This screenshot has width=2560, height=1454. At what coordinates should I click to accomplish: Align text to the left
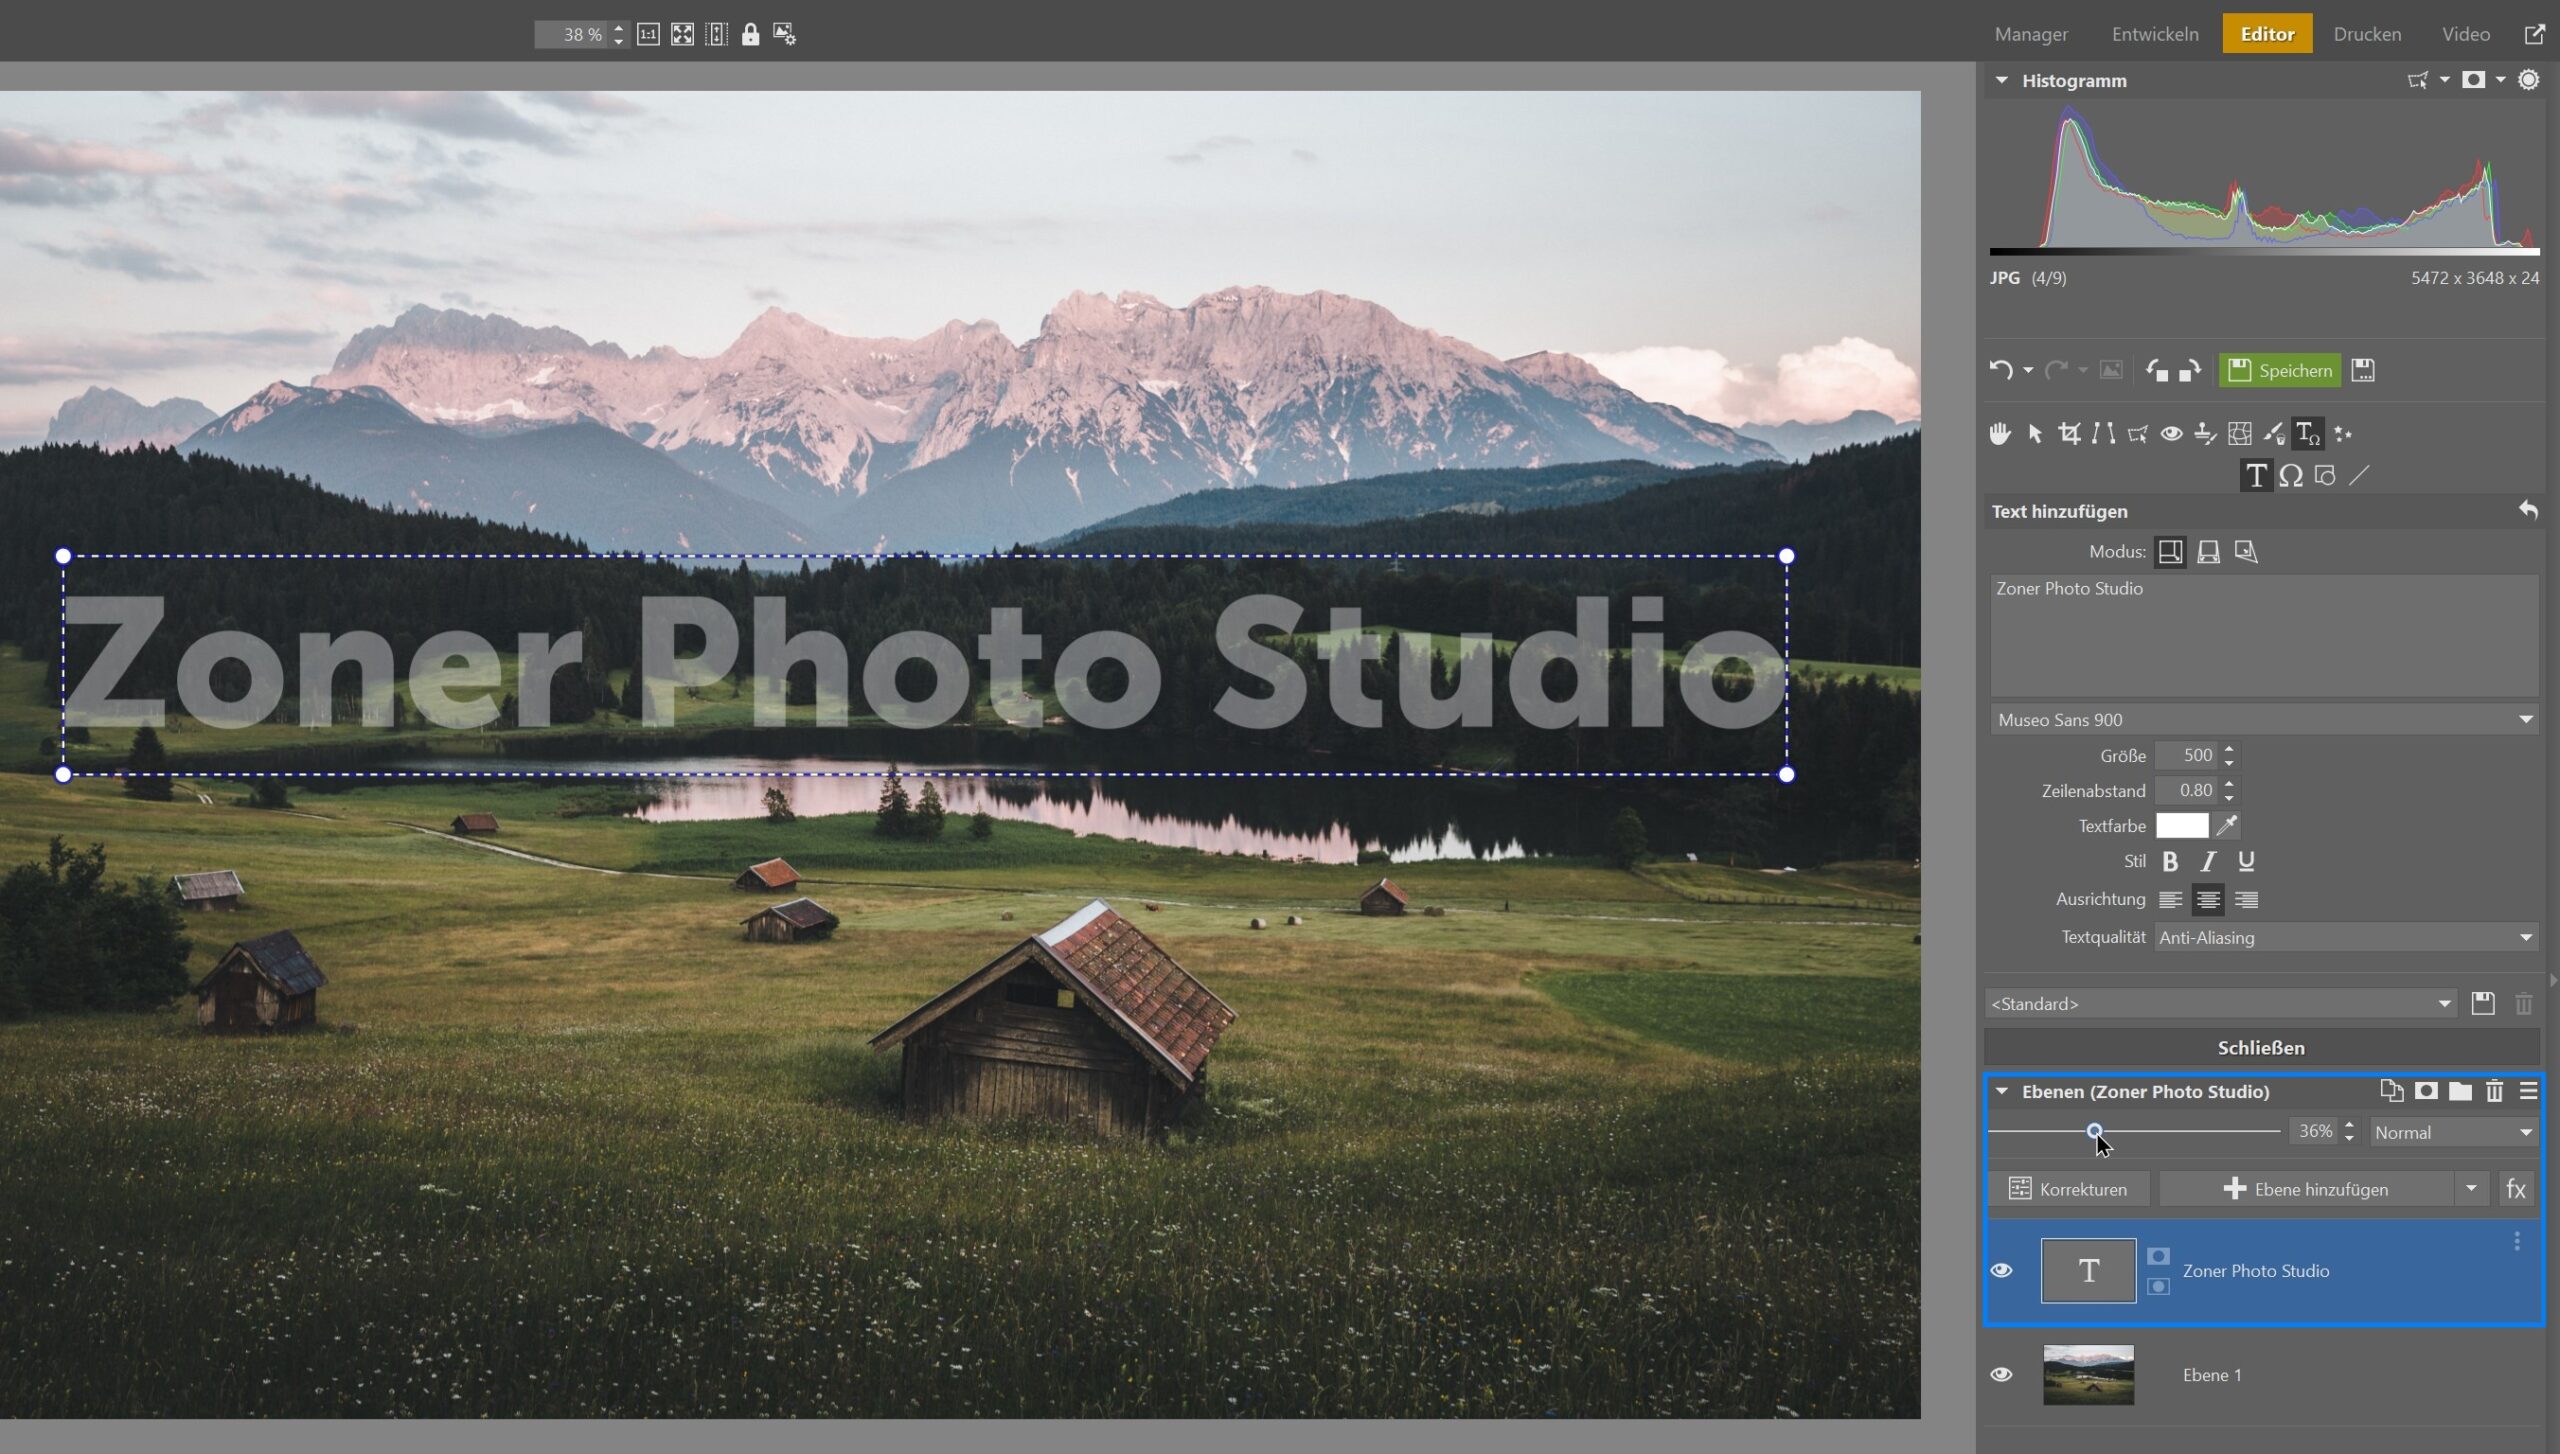[2170, 900]
